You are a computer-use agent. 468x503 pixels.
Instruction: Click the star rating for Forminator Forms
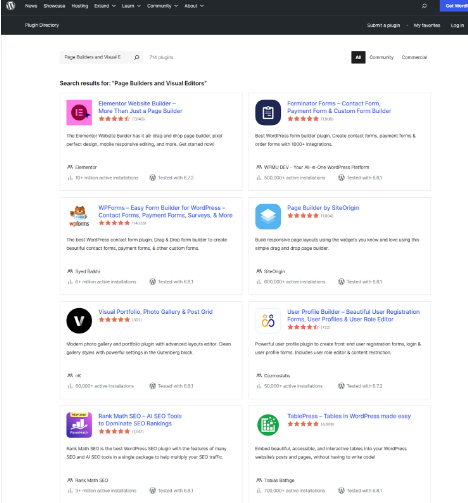point(303,119)
